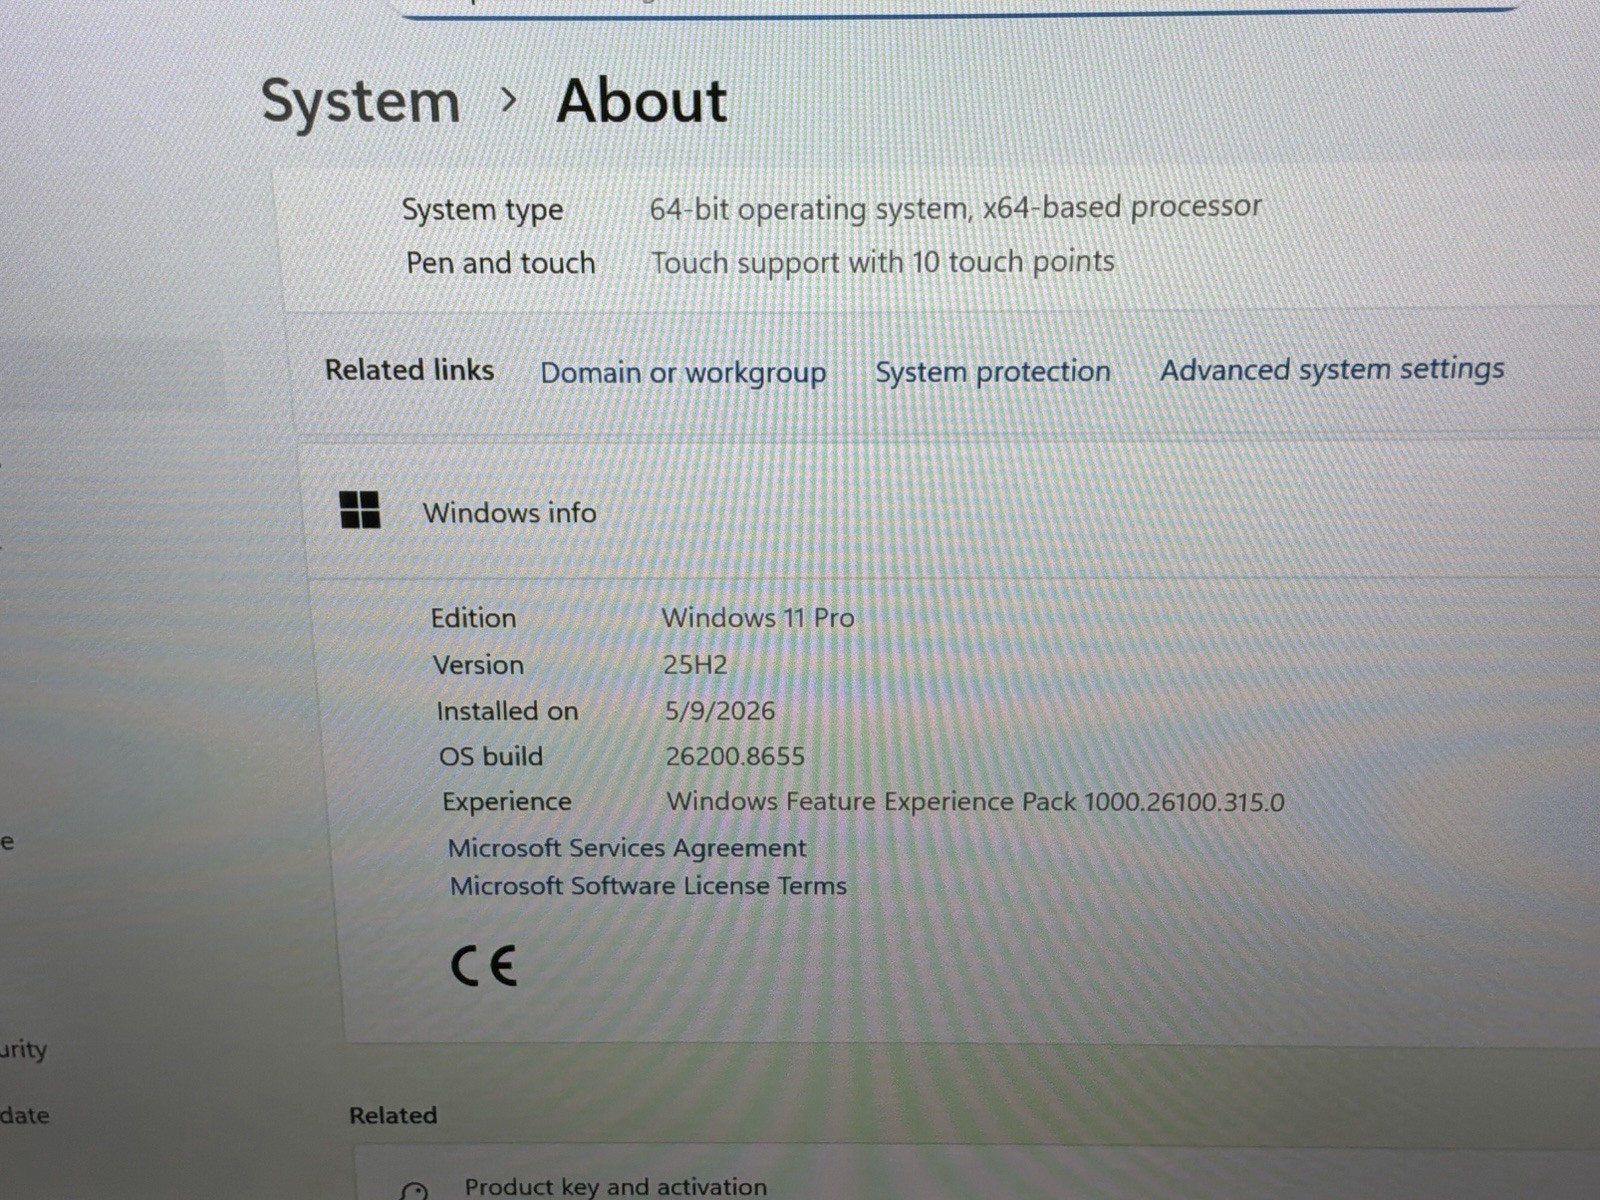Select the 64-bit operating system text
The height and width of the screenshot is (1200, 1600).
tap(956, 208)
